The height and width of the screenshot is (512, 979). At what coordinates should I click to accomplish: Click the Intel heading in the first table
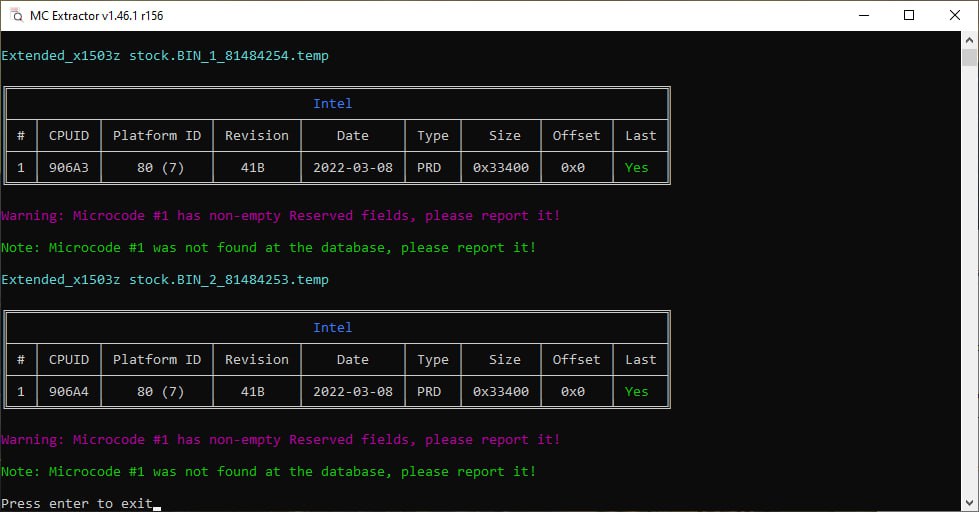(x=332, y=104)
